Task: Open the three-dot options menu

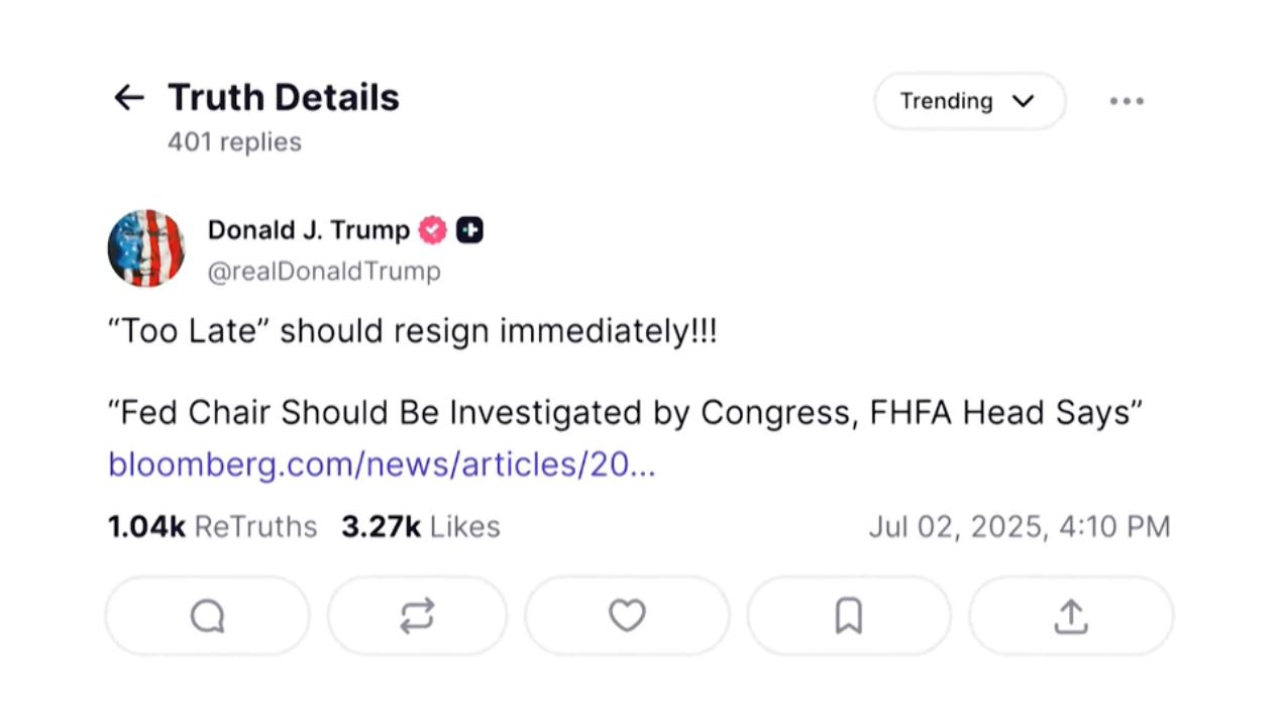Action: tap(1127, 101)
